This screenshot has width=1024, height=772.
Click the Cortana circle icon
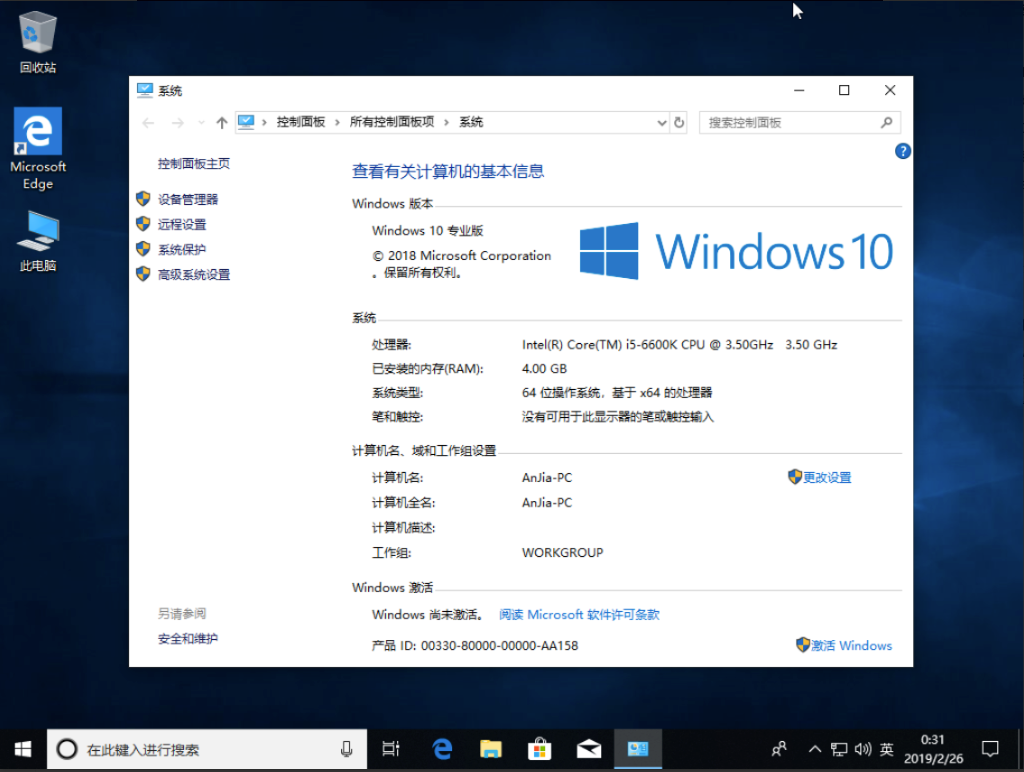(x=67, y=749)
